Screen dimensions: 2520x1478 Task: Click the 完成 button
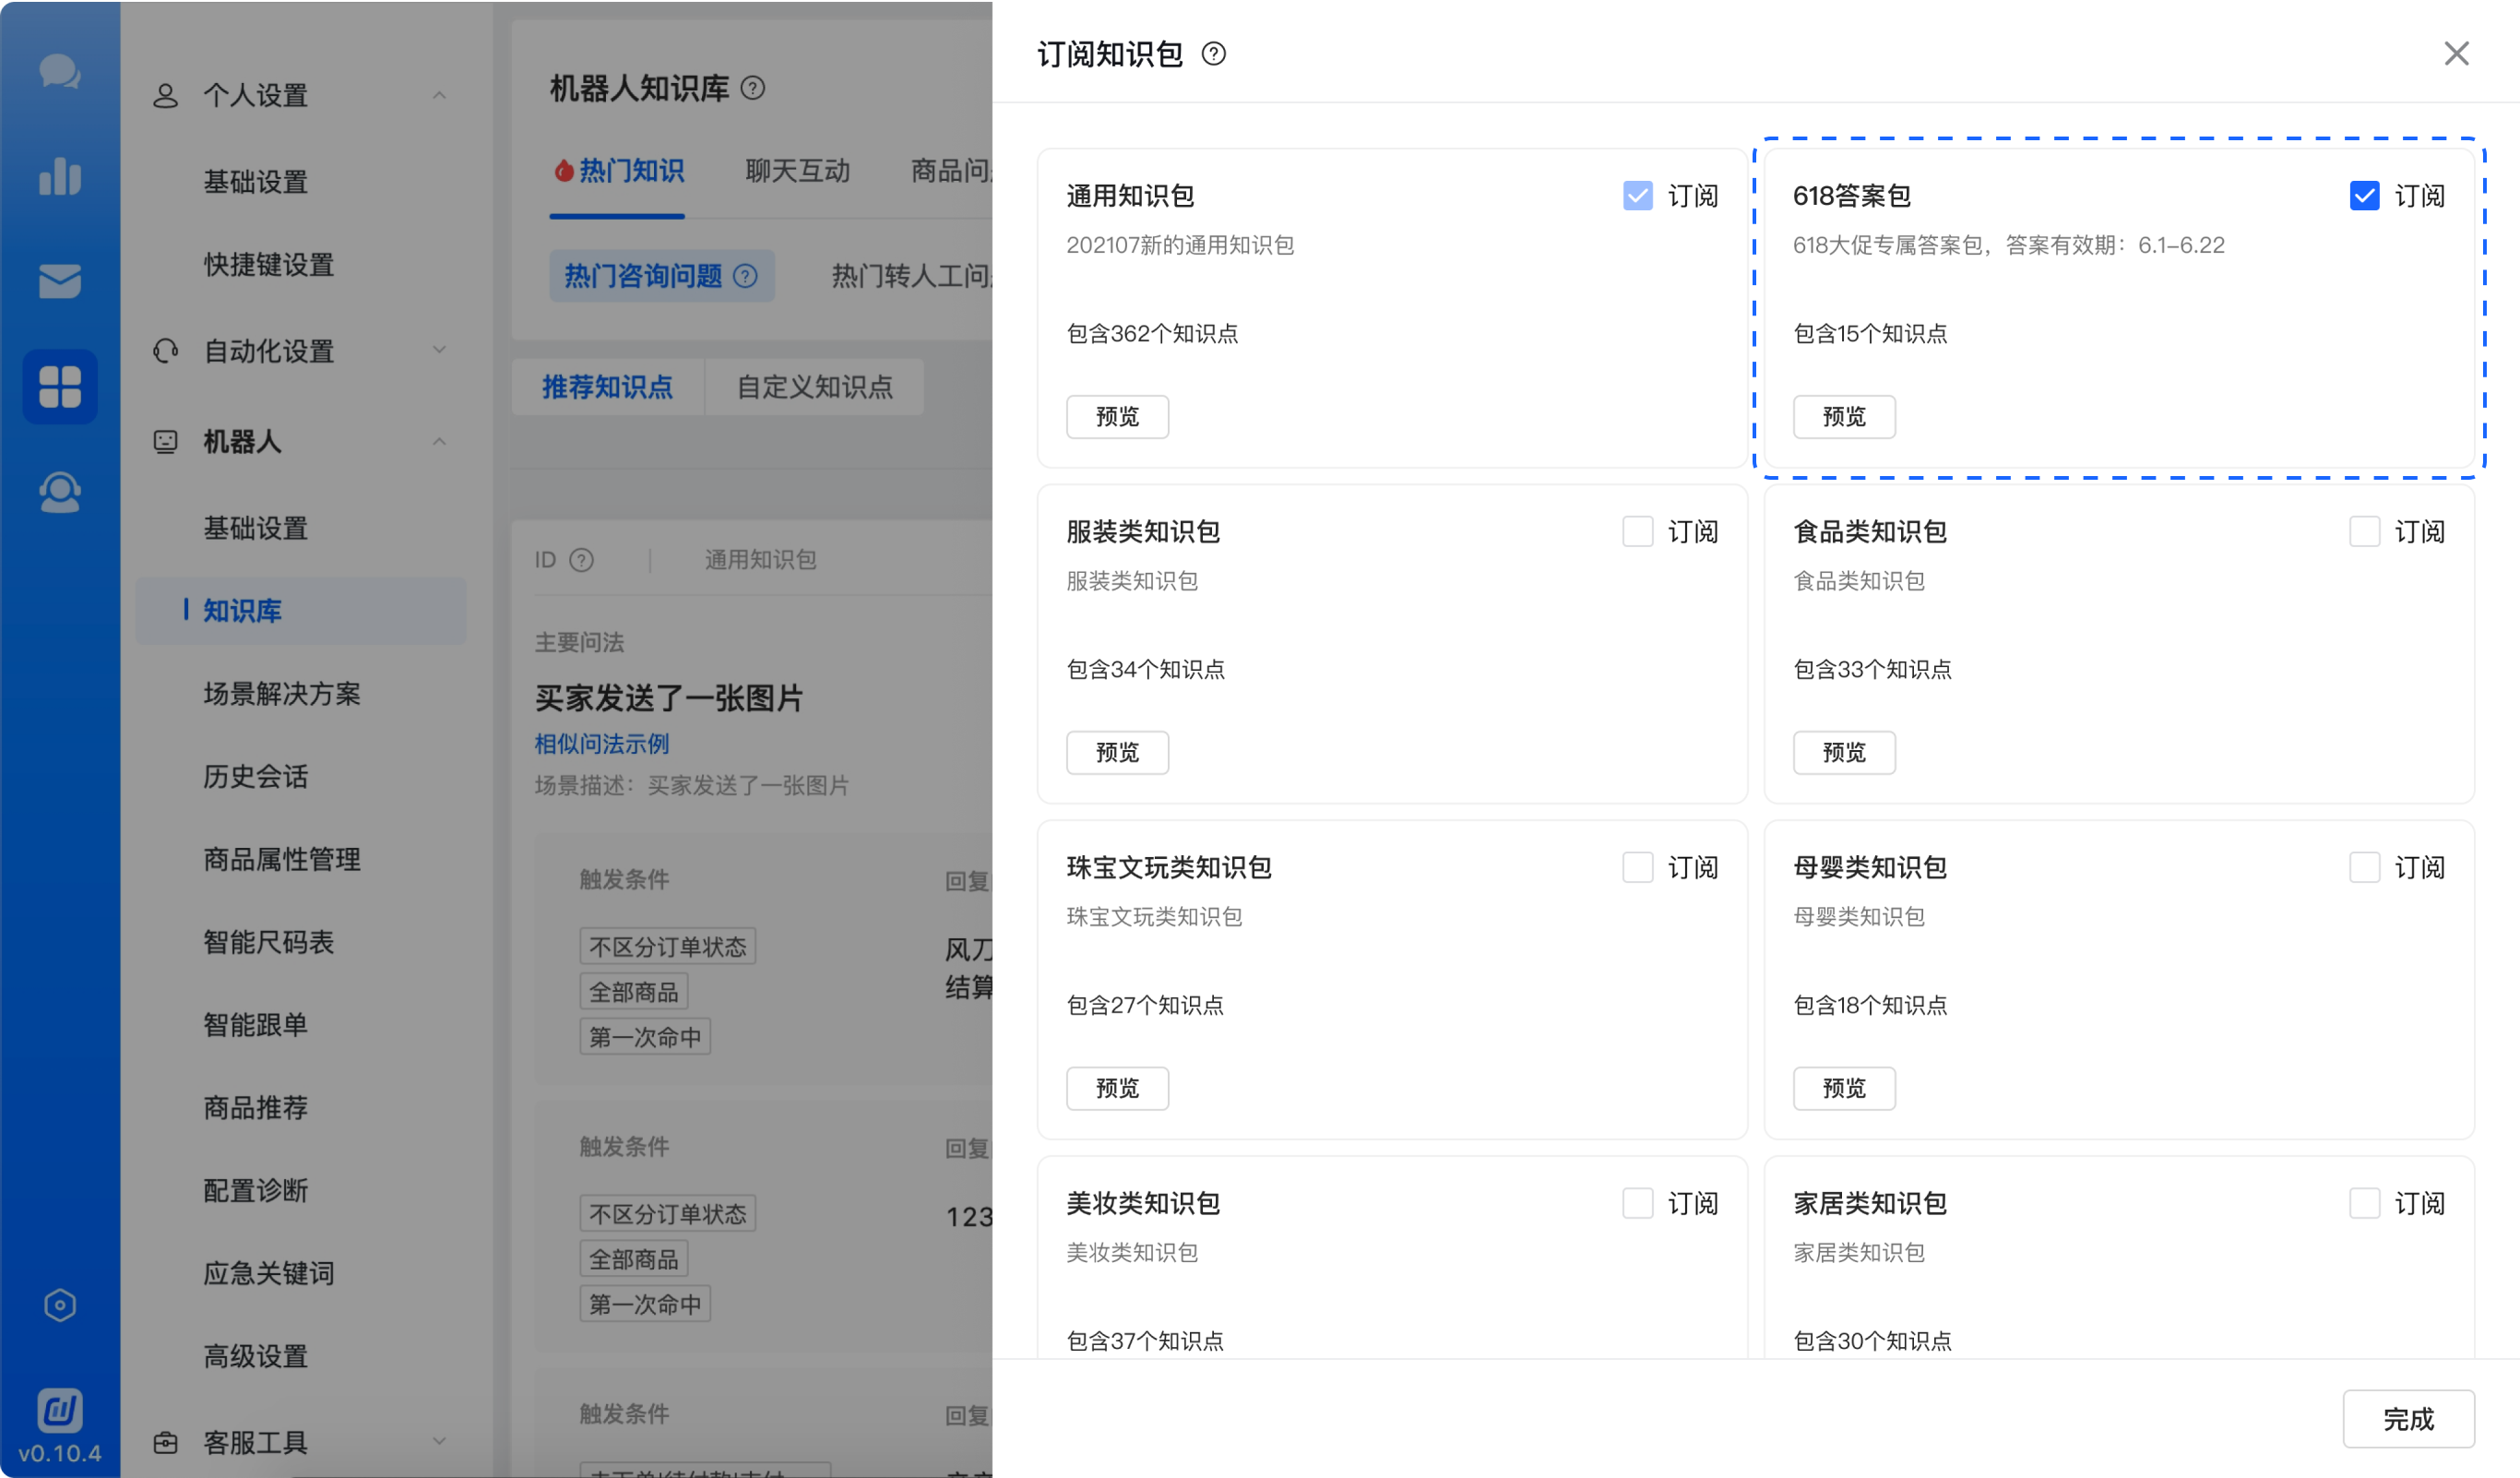click(2408, 1419)
